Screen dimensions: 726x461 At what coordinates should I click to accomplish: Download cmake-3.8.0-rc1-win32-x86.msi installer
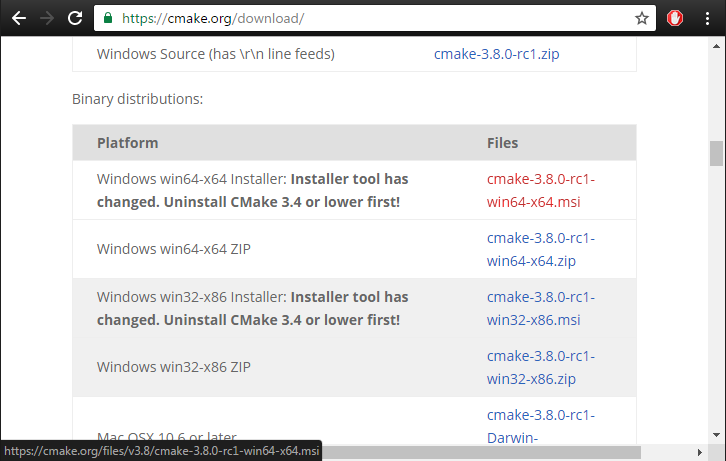click(x=540, y=308)
